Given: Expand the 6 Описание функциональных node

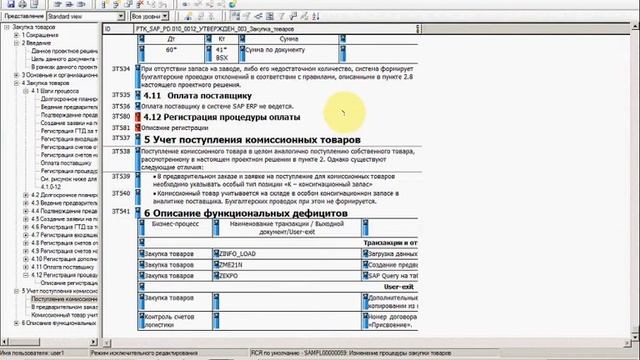Looking at the screenshot, I should tap(16, 323).
